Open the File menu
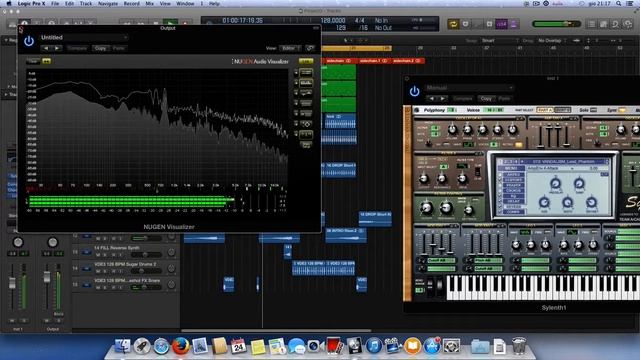640x360 pixels. coord(55,3)
